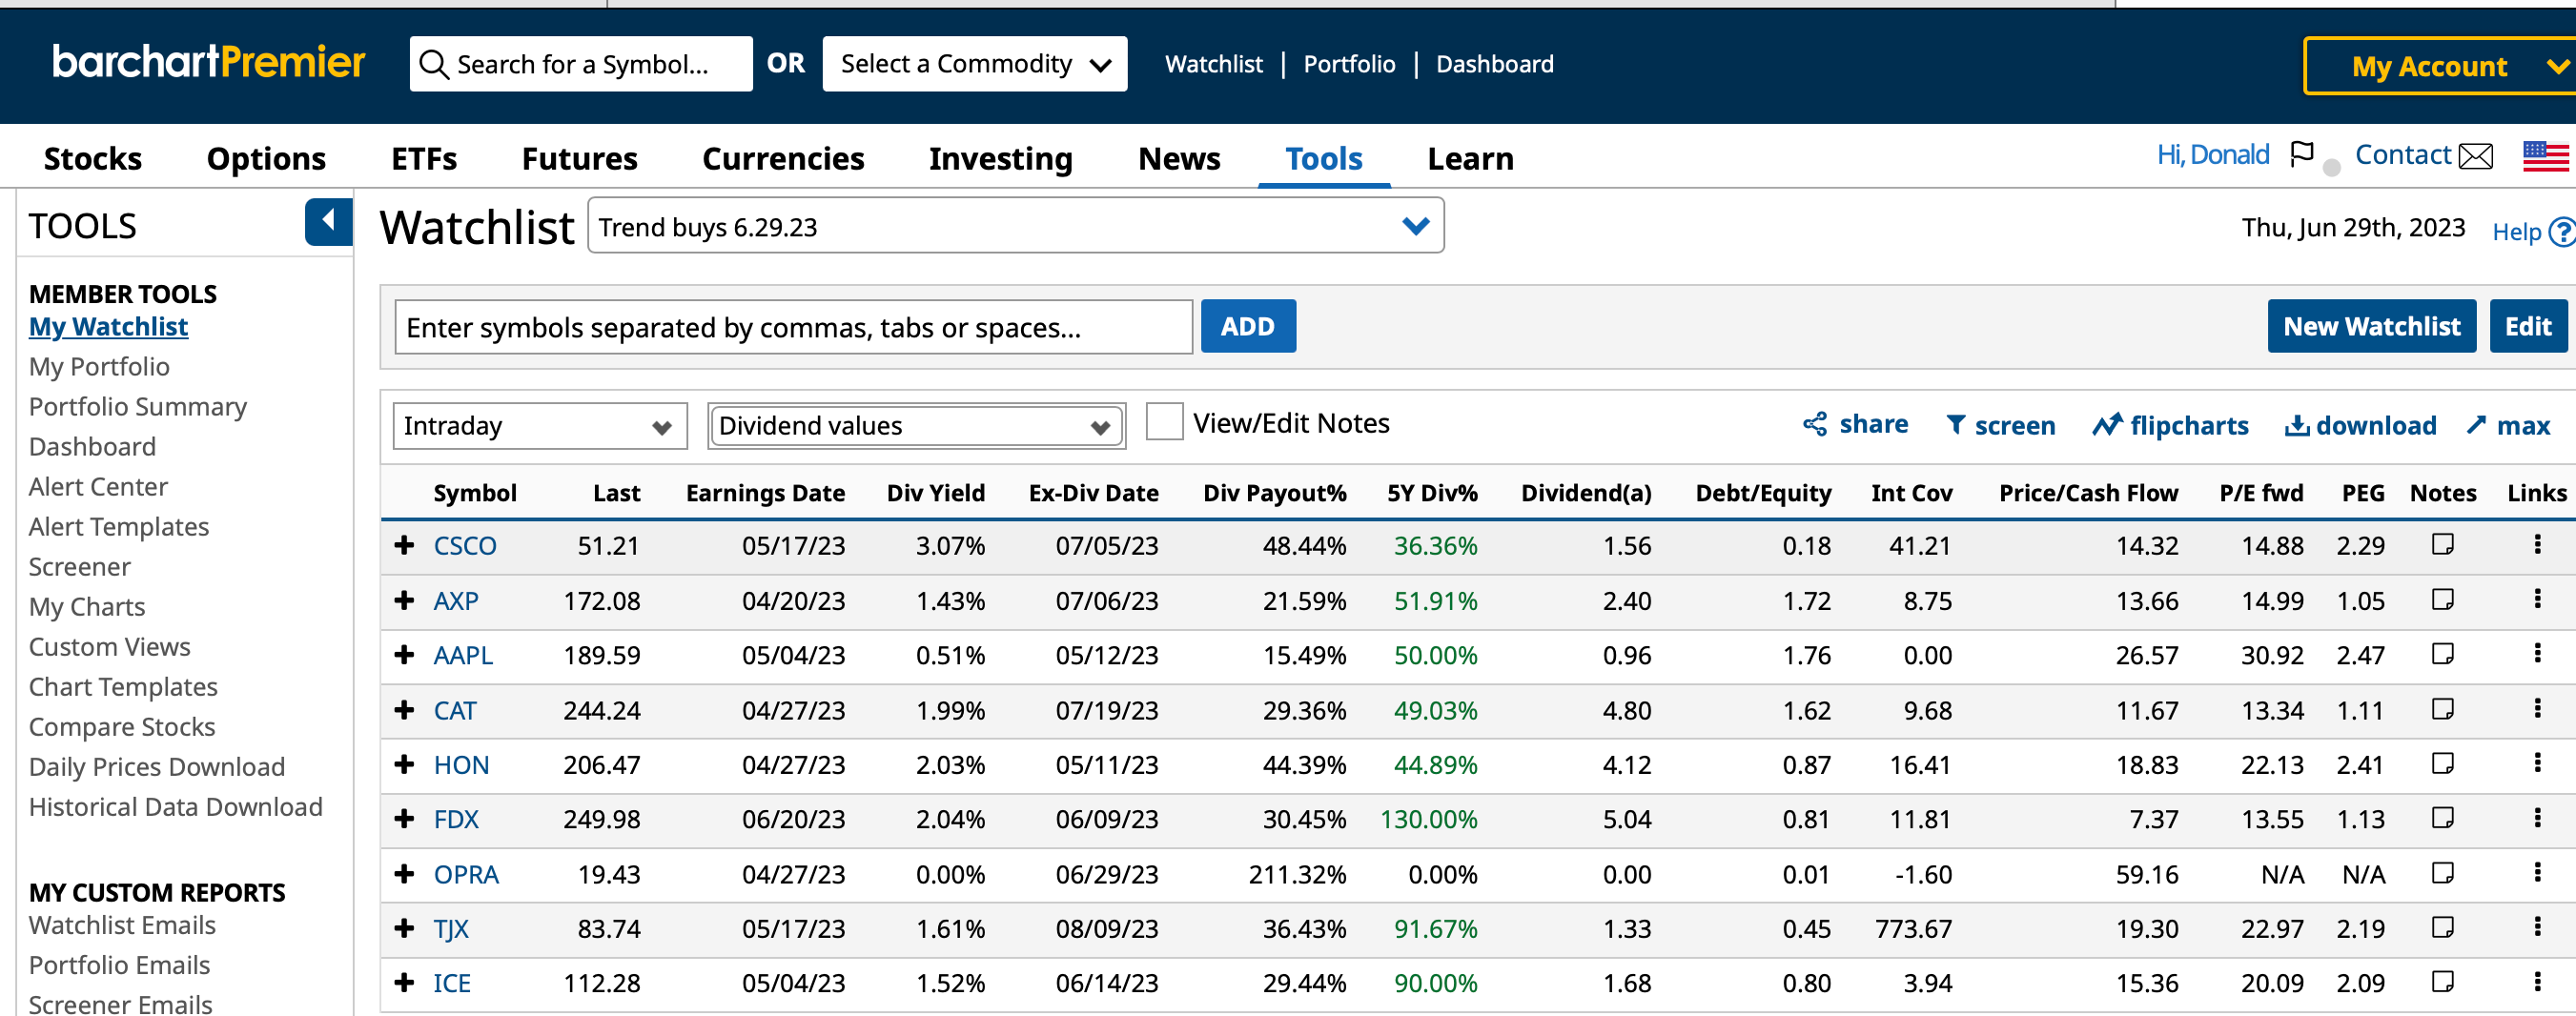This screenshot has height=1016, width=2576.
Task: Click the New Watchlist button
Action: click(2371, 326)
